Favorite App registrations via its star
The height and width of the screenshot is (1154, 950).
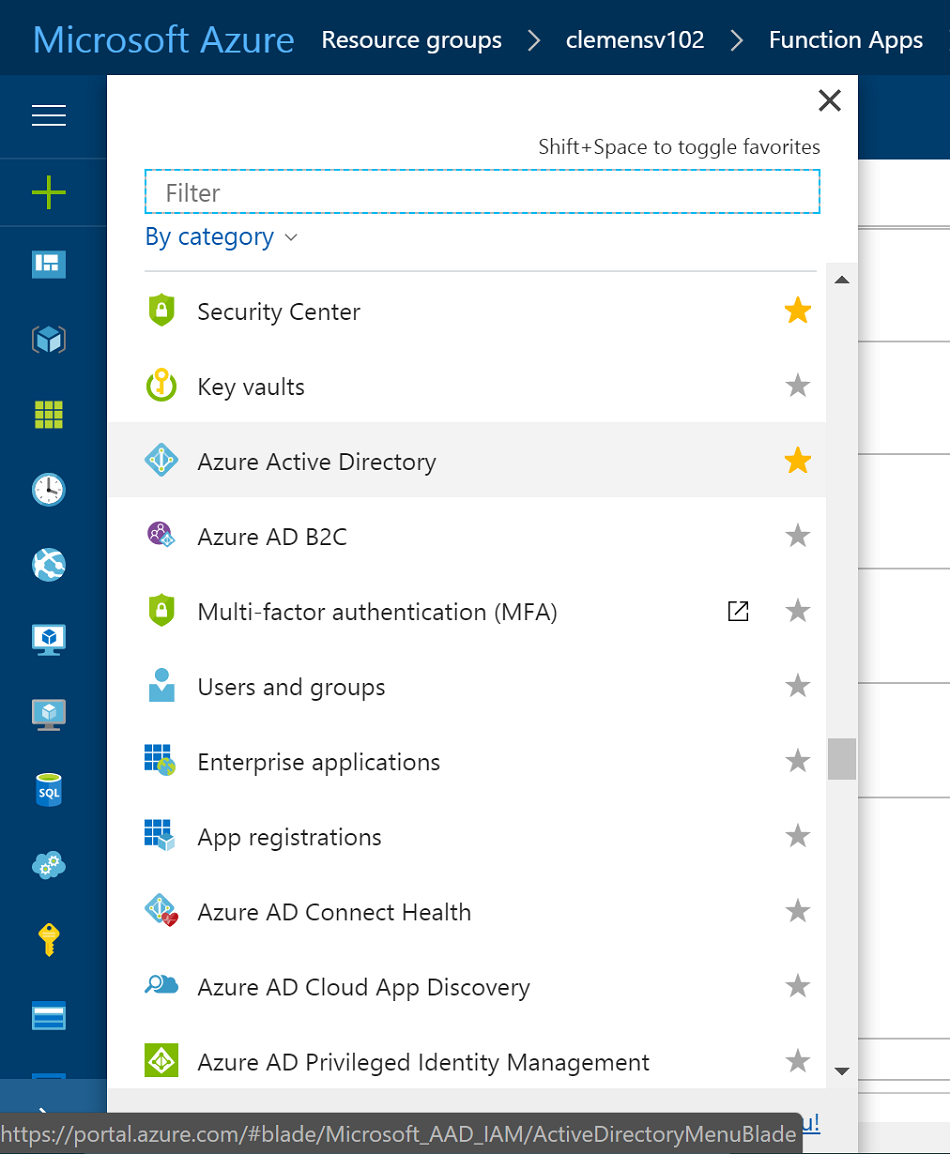coord(798,836)
